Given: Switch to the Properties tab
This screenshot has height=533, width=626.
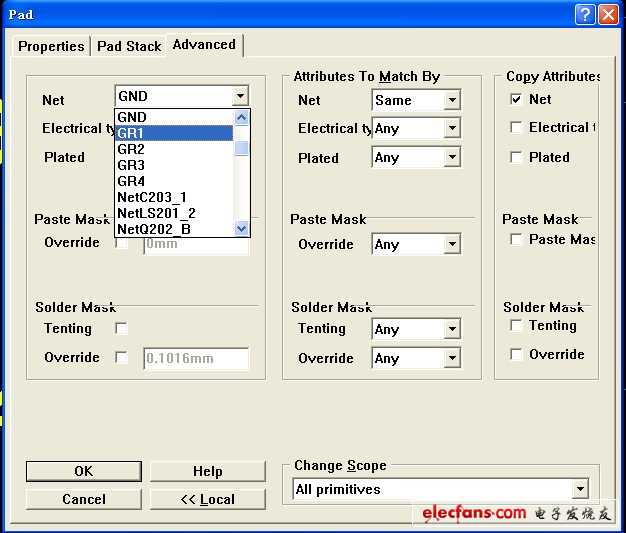Looking at the screenshot, I should coord(51,46).
